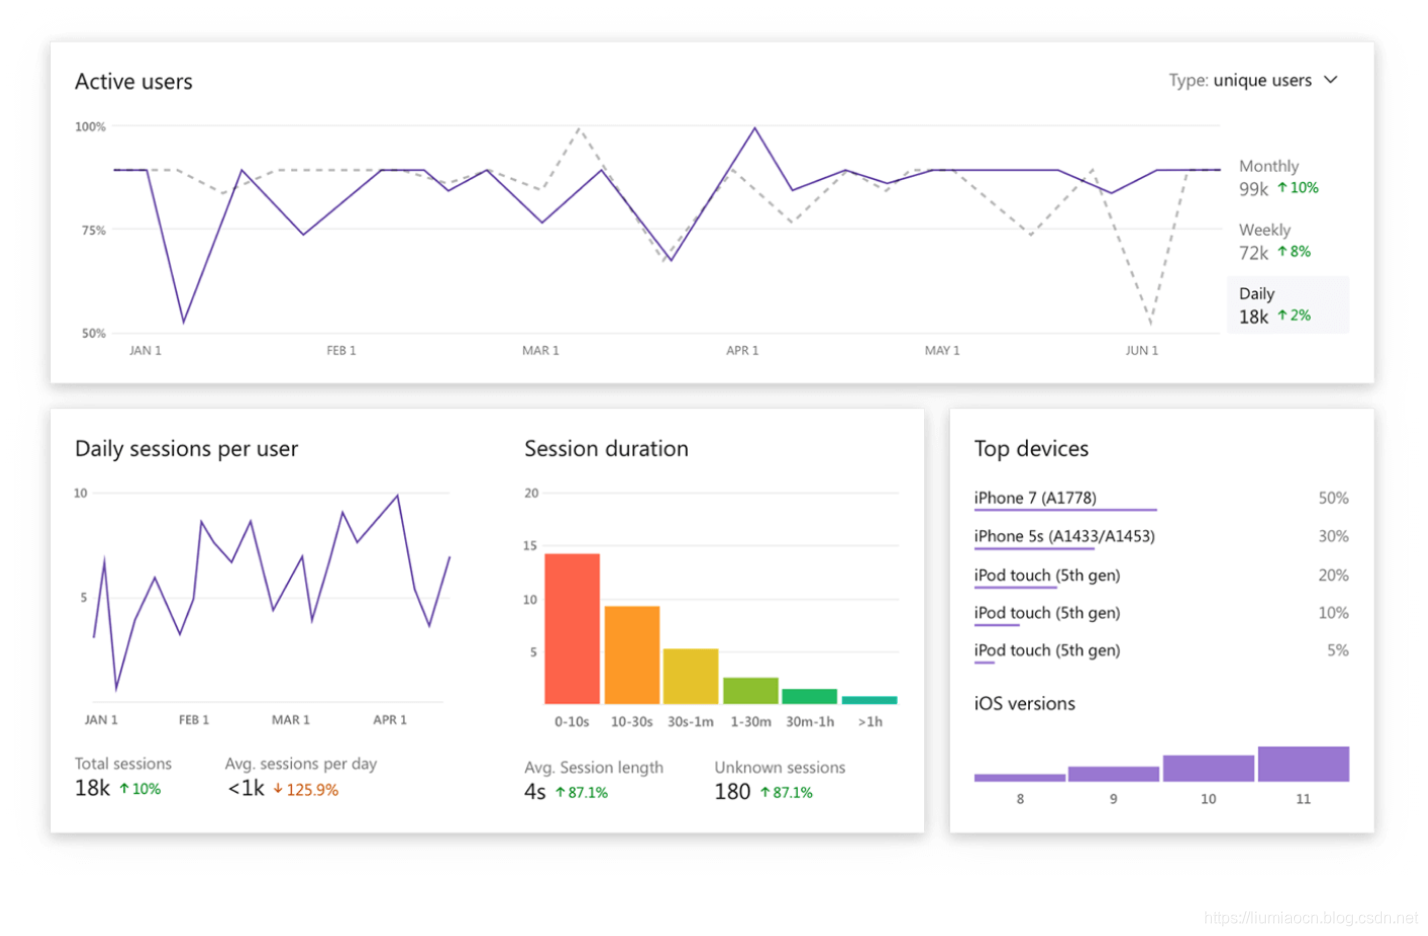Click the iOS version 8 bar
The height and width of the screenshot is (936, 1428).
[x=1020, y=777]
